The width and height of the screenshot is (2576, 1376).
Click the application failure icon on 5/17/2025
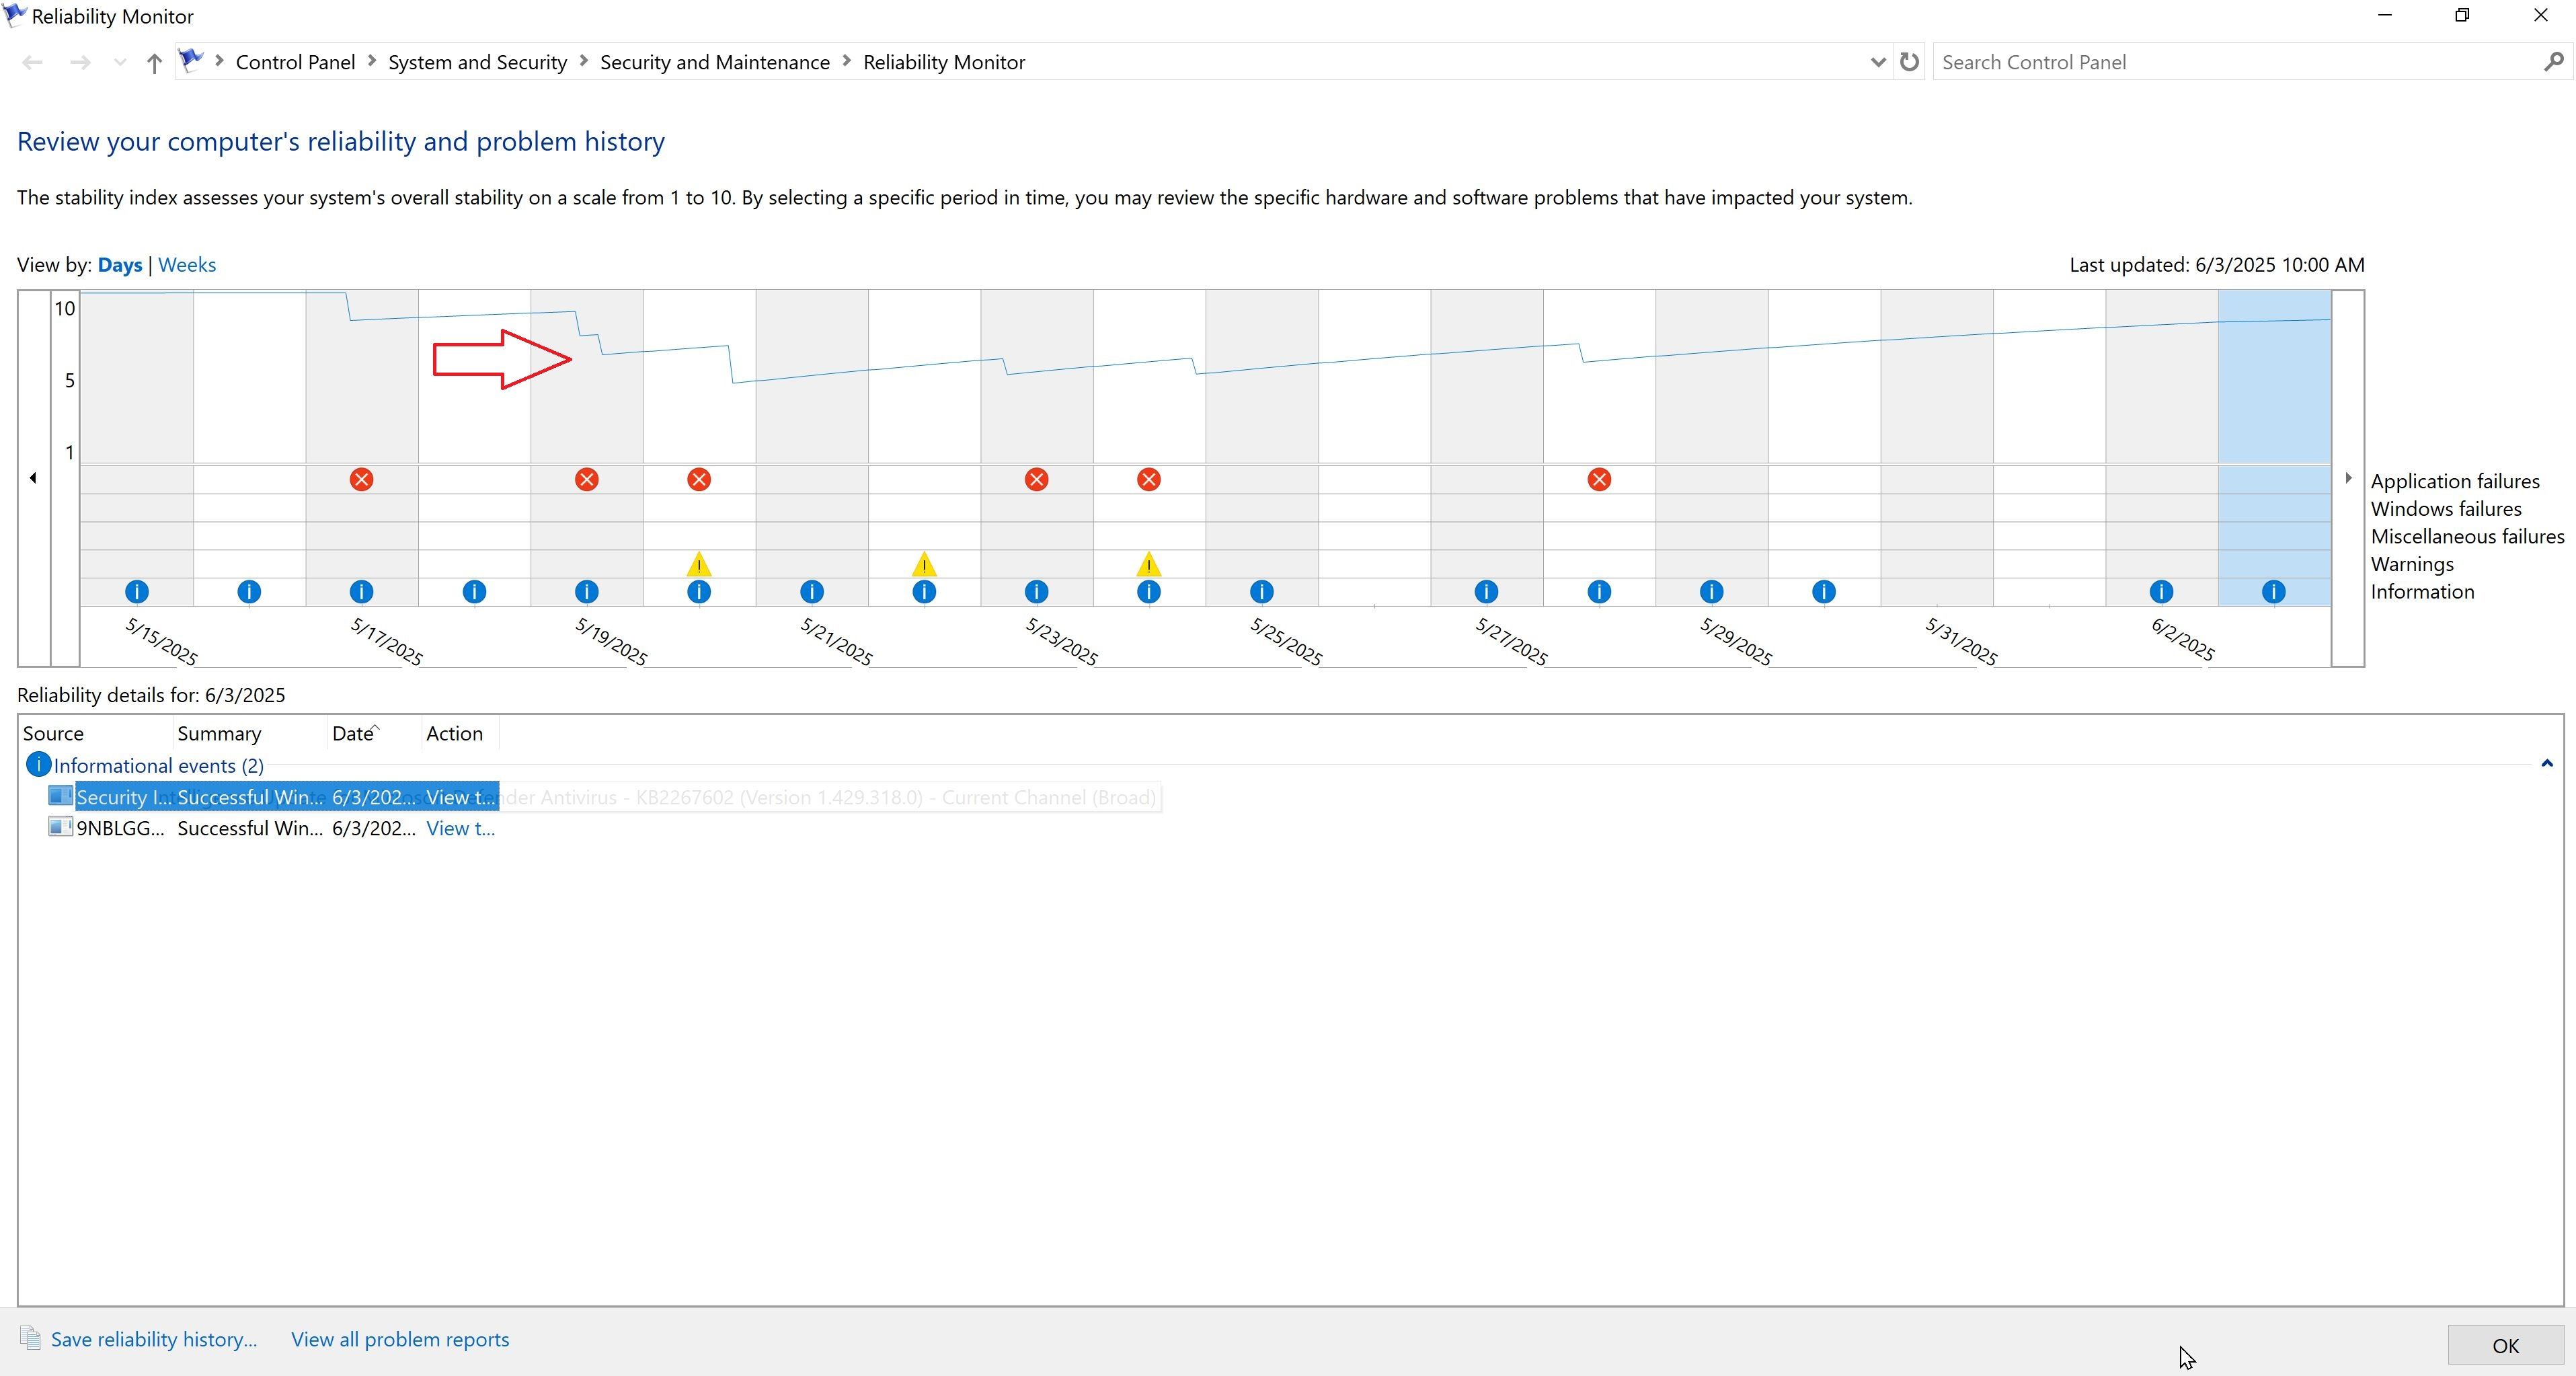[361, 480]
